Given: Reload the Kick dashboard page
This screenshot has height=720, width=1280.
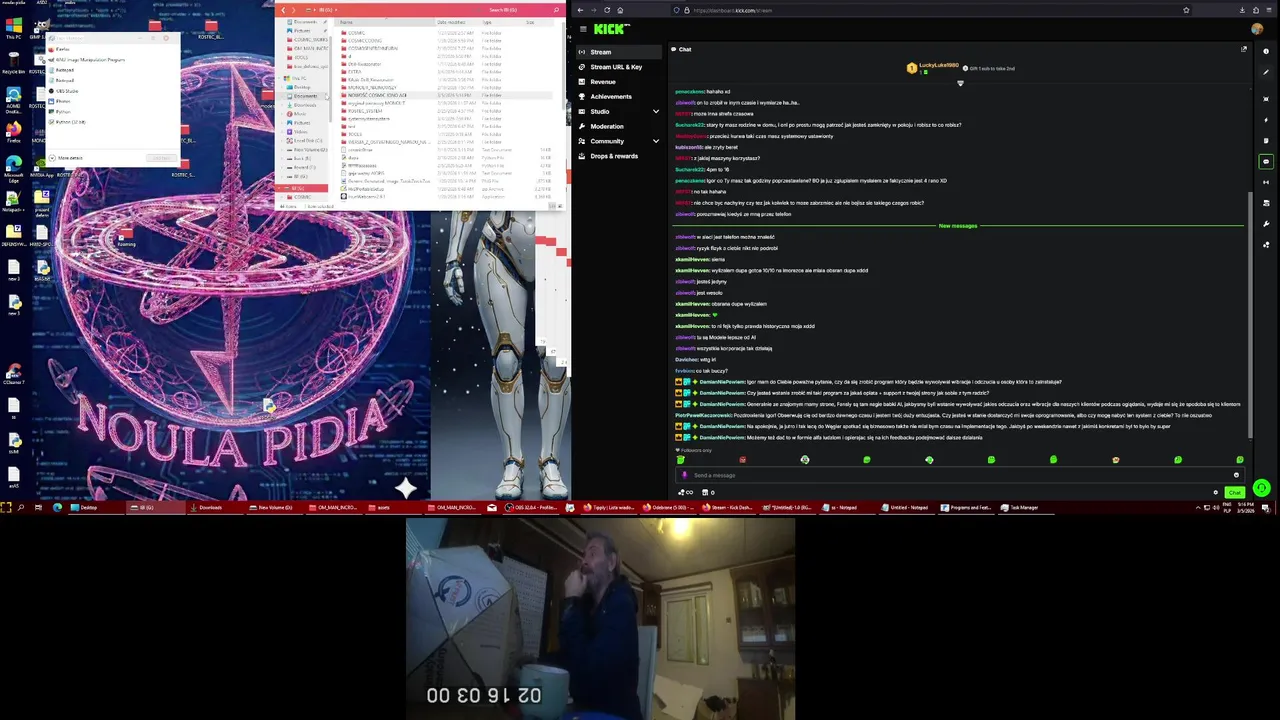Looking at the screenshot, I should click(606, 10).
